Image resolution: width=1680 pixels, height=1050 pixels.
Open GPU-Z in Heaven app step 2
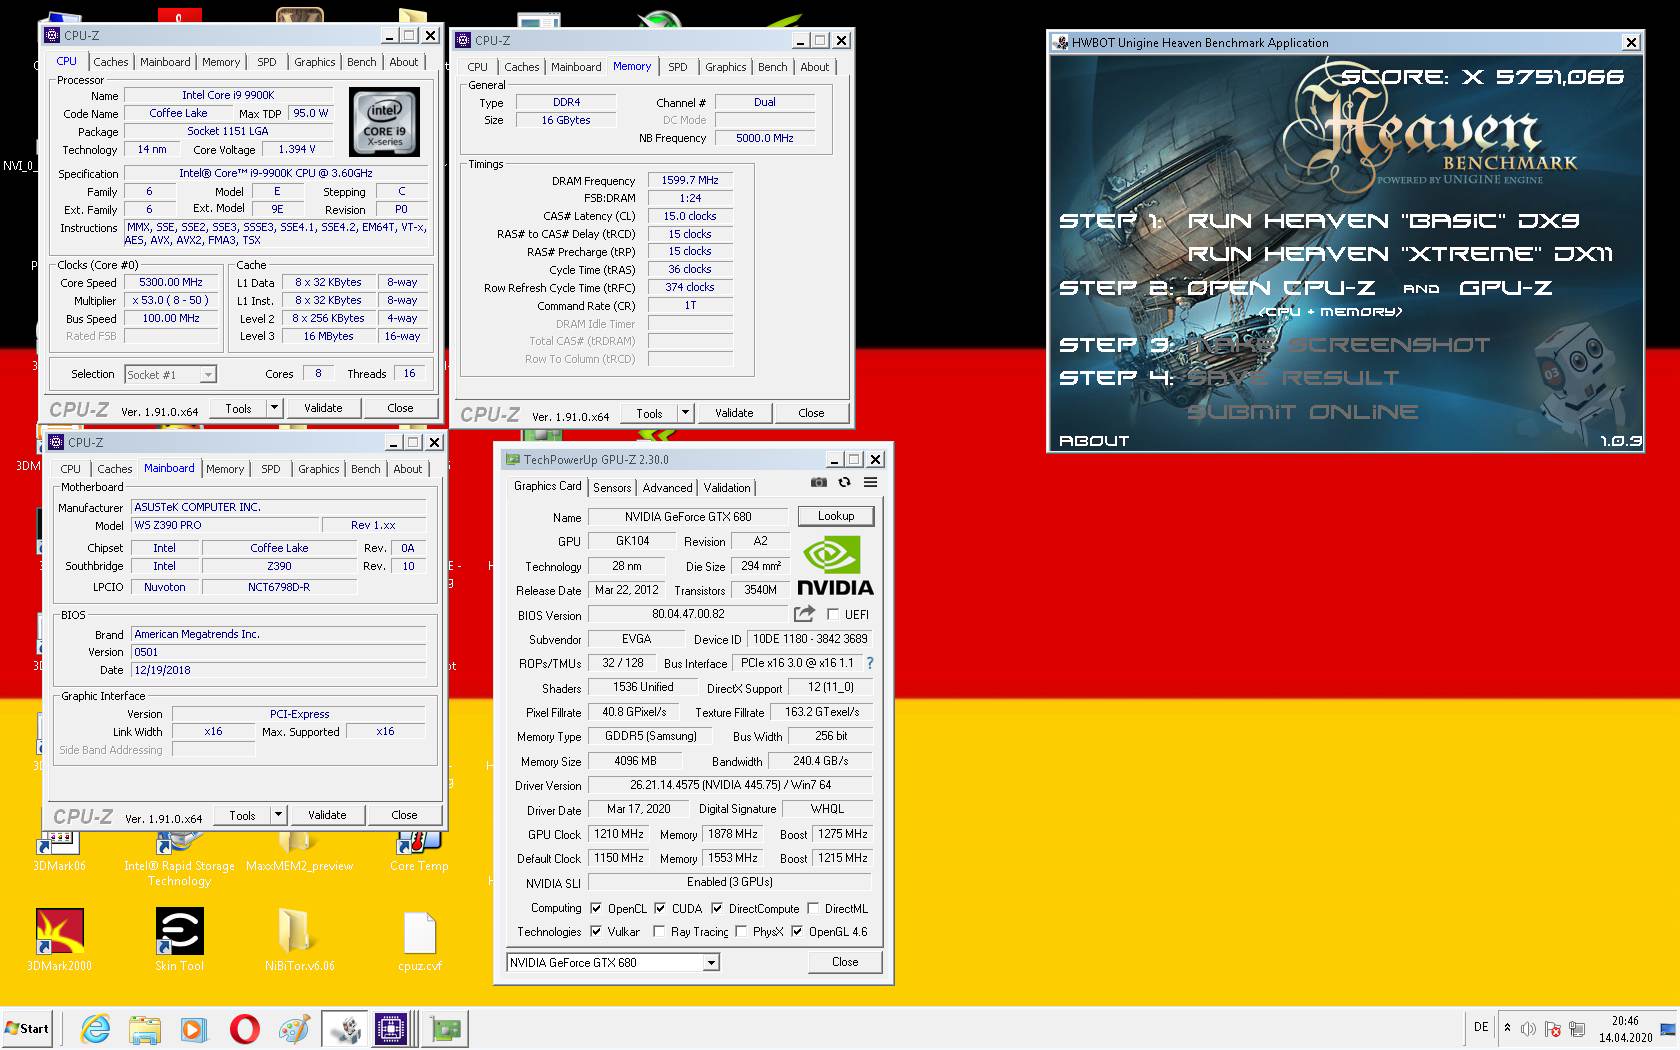(x=1505, y=288)
